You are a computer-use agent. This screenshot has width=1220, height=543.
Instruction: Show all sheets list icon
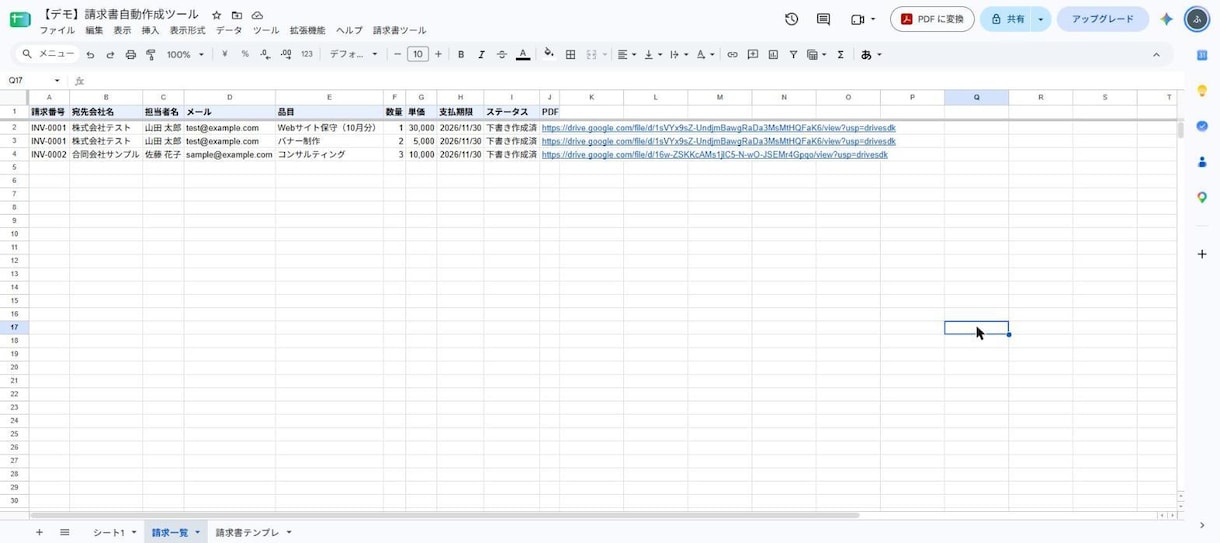click(x=65, y=532)
